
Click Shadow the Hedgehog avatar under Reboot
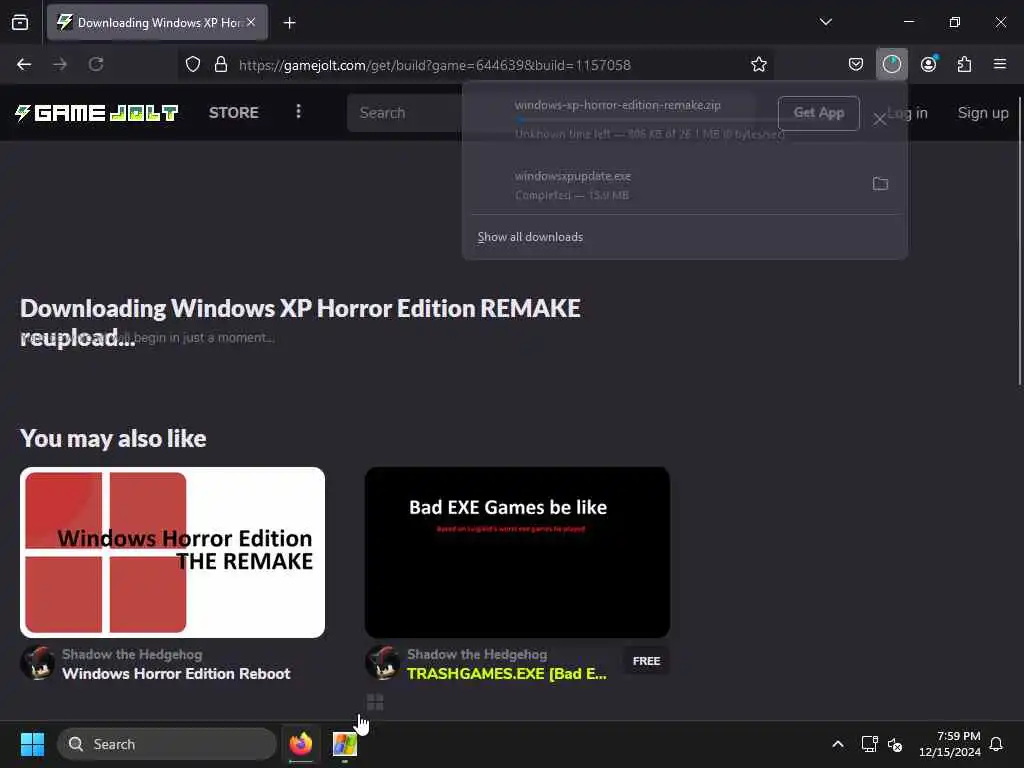[x=38, y=663]
